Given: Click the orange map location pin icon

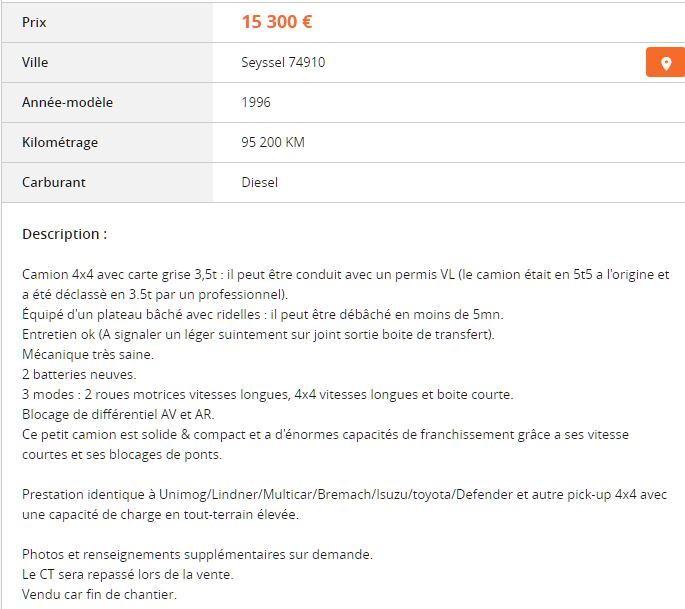Looking at the screenshot, I should (665, 62).
